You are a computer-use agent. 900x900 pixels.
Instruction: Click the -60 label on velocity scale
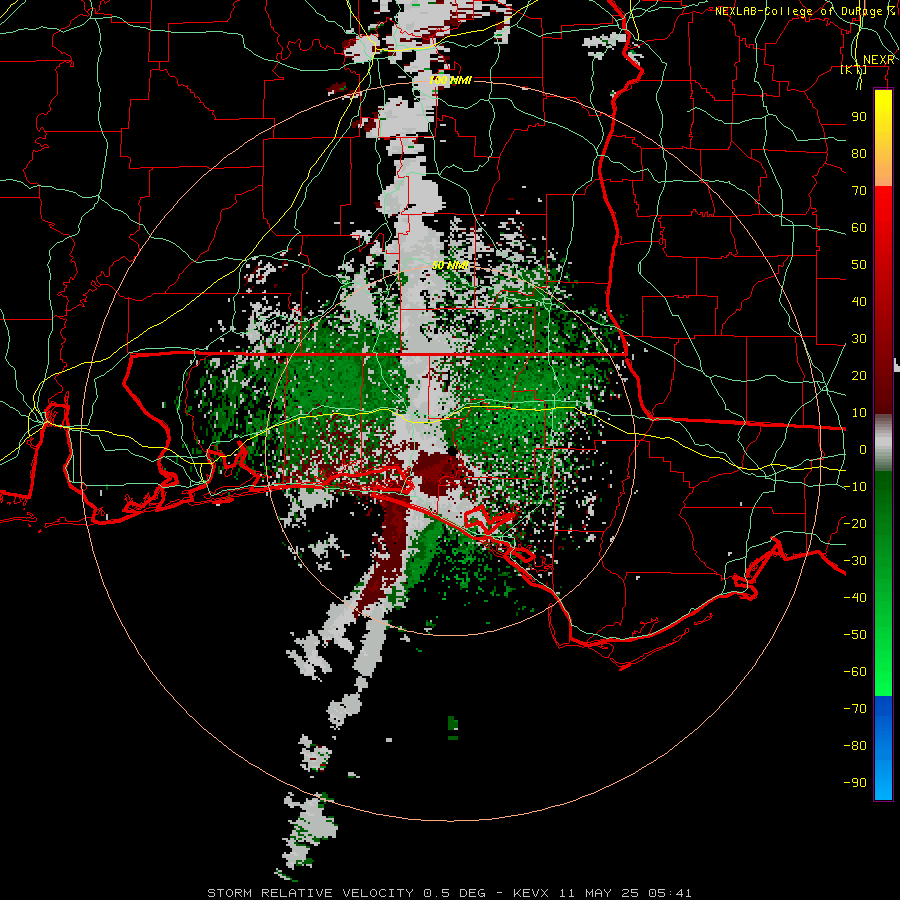855,672
